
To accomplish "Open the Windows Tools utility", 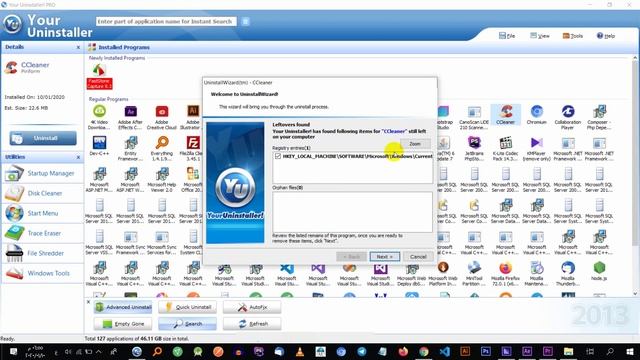I will [x=42, y=273].
